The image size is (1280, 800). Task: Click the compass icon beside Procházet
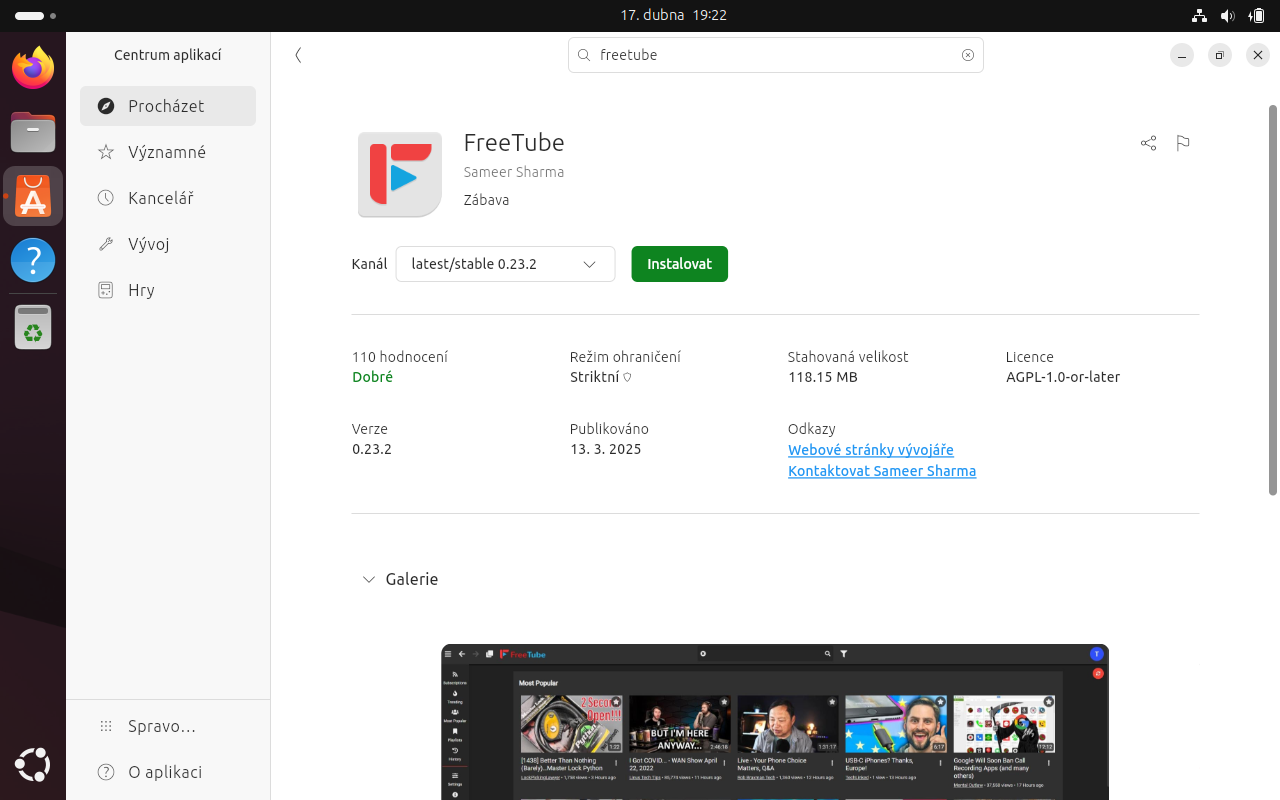(x=106, y=106)
